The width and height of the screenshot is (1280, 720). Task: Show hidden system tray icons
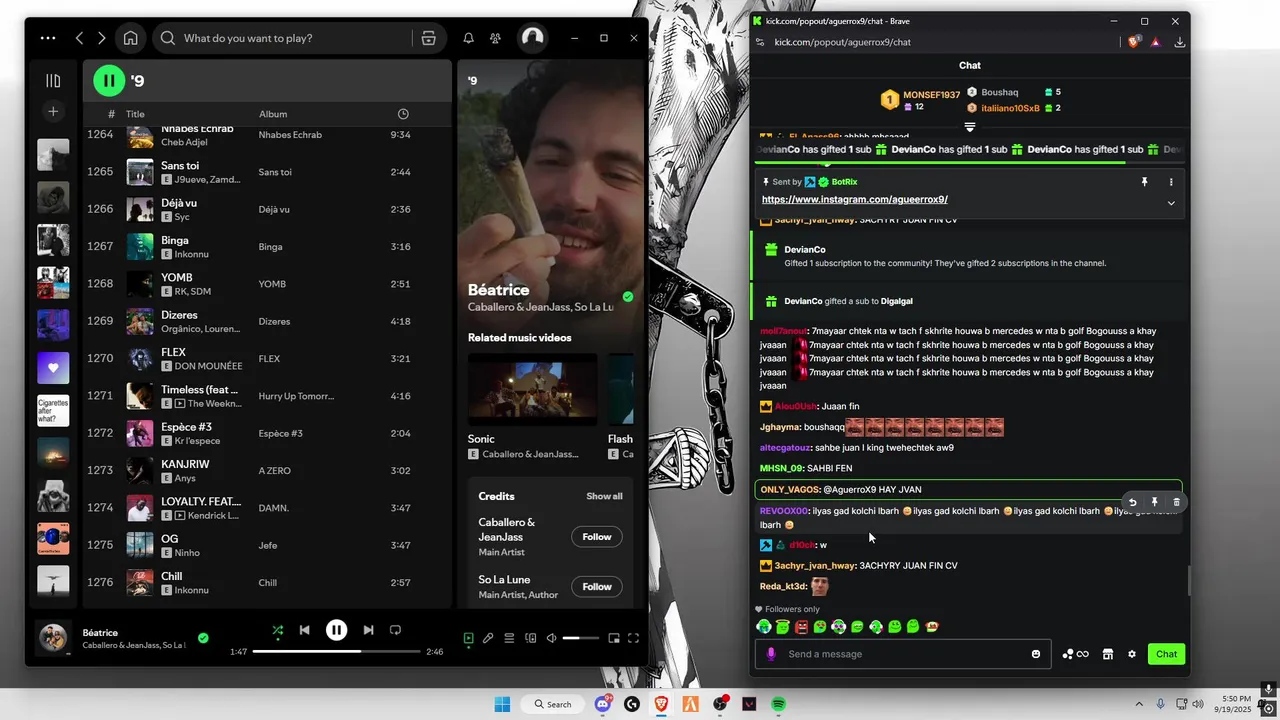pos(1139,704)
